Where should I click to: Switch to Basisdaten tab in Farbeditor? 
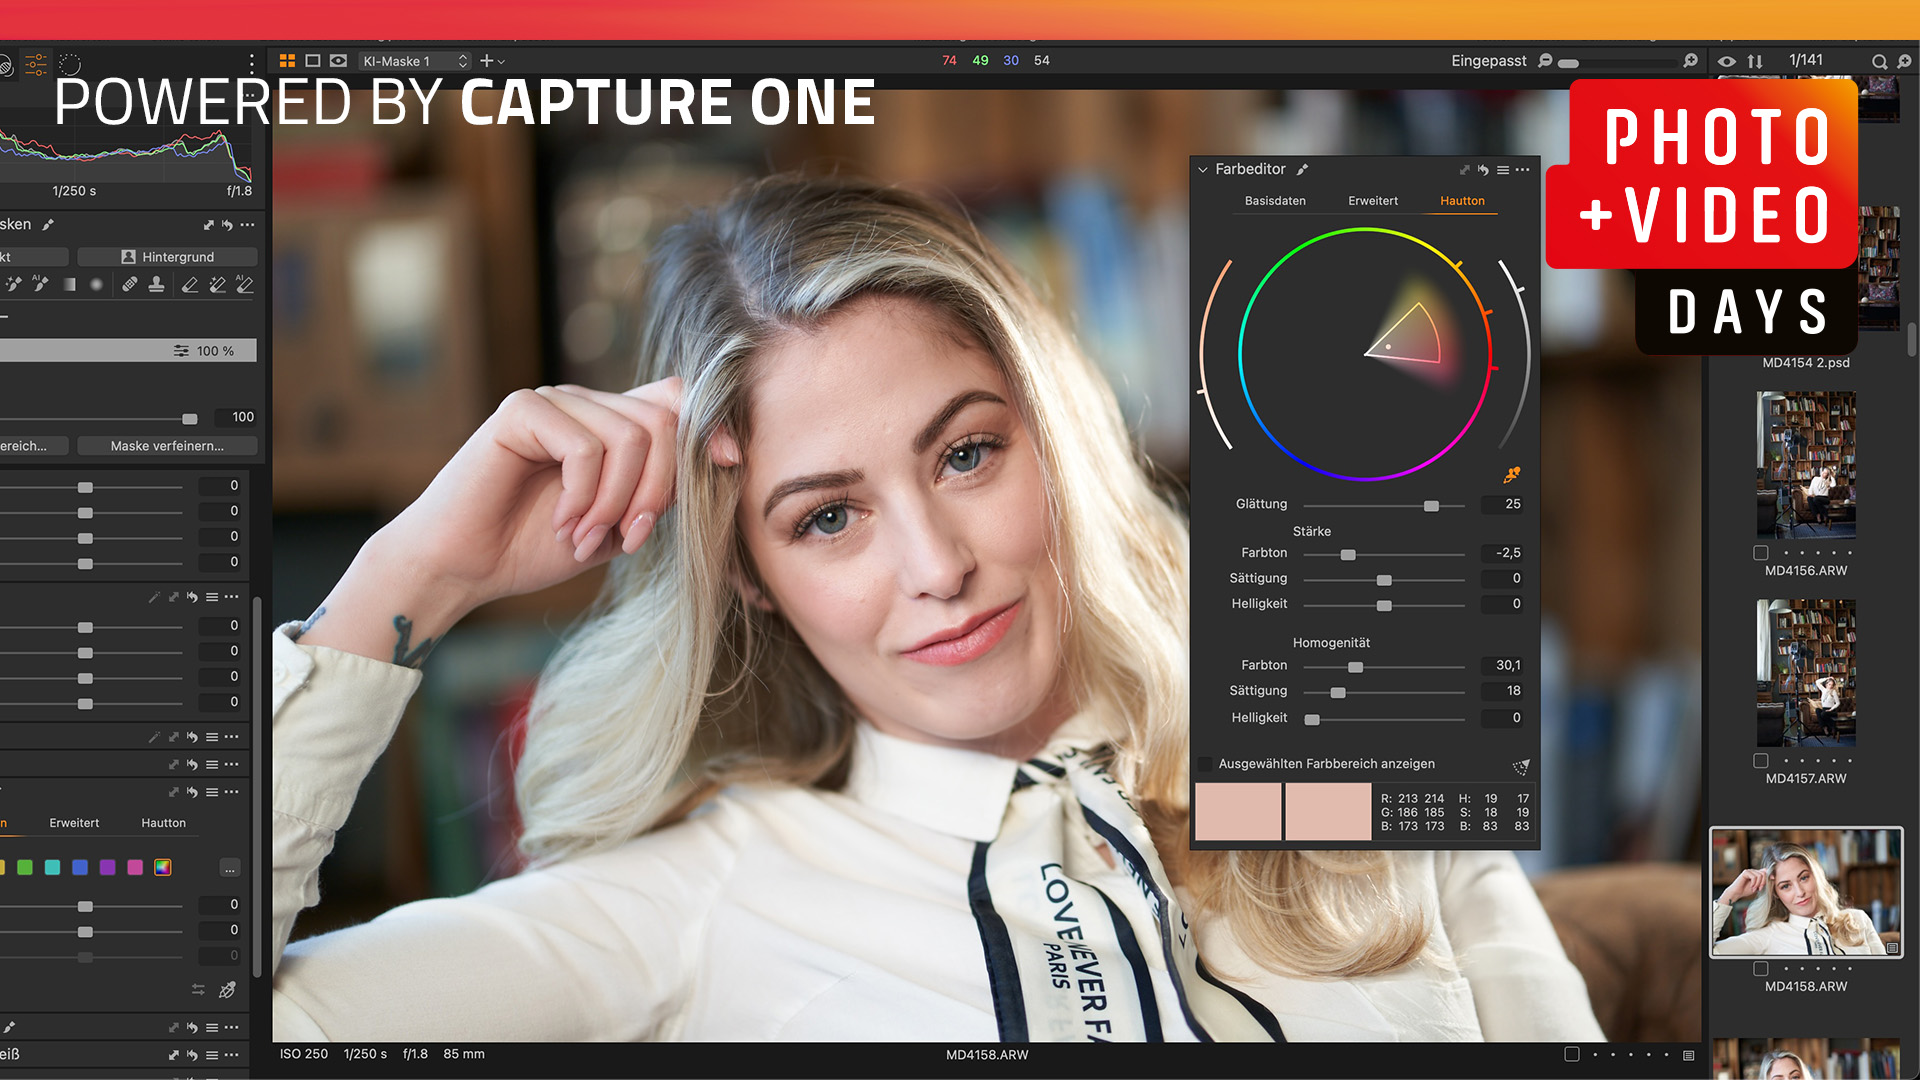pyautogui.click(x=1275, y=201)
